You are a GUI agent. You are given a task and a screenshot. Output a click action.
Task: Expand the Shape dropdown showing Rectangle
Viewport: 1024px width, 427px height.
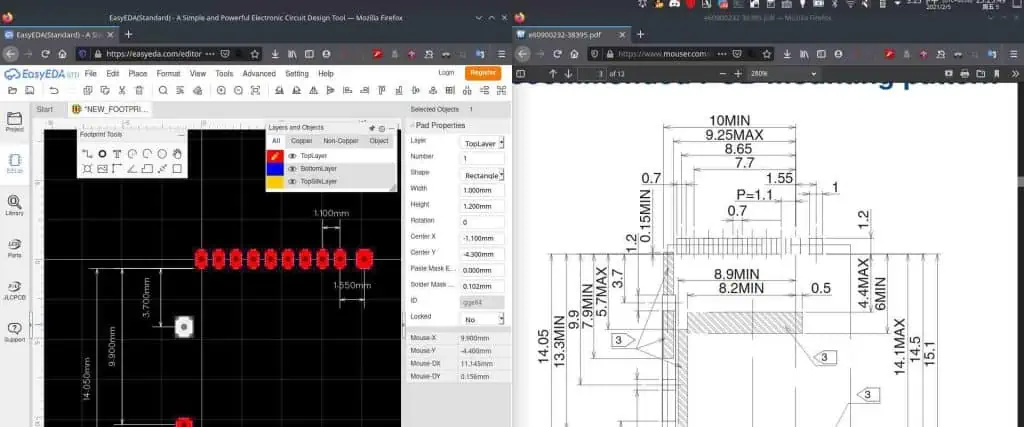(482, 174)
